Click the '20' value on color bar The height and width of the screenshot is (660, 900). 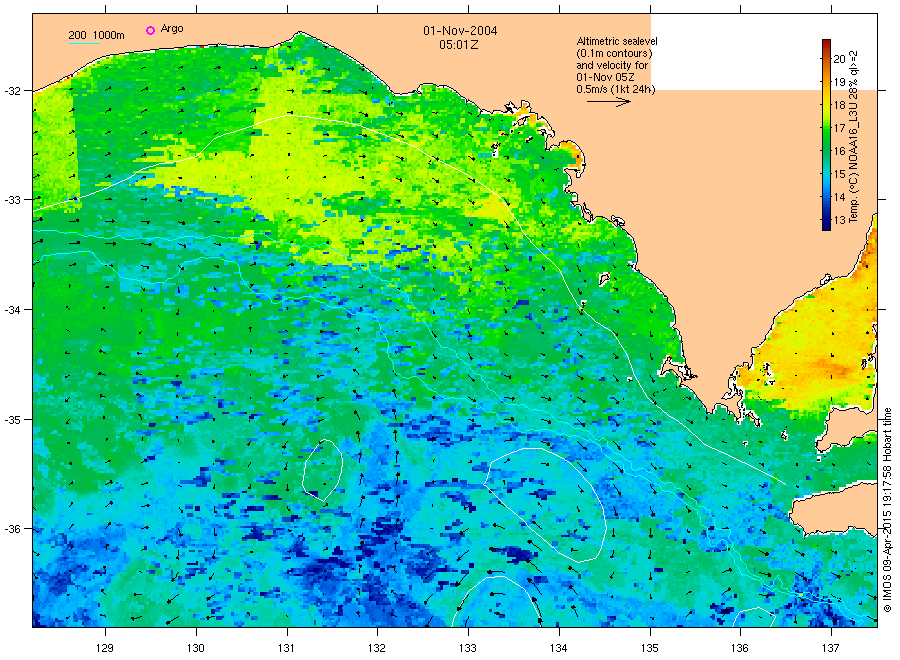click(840, 59)
